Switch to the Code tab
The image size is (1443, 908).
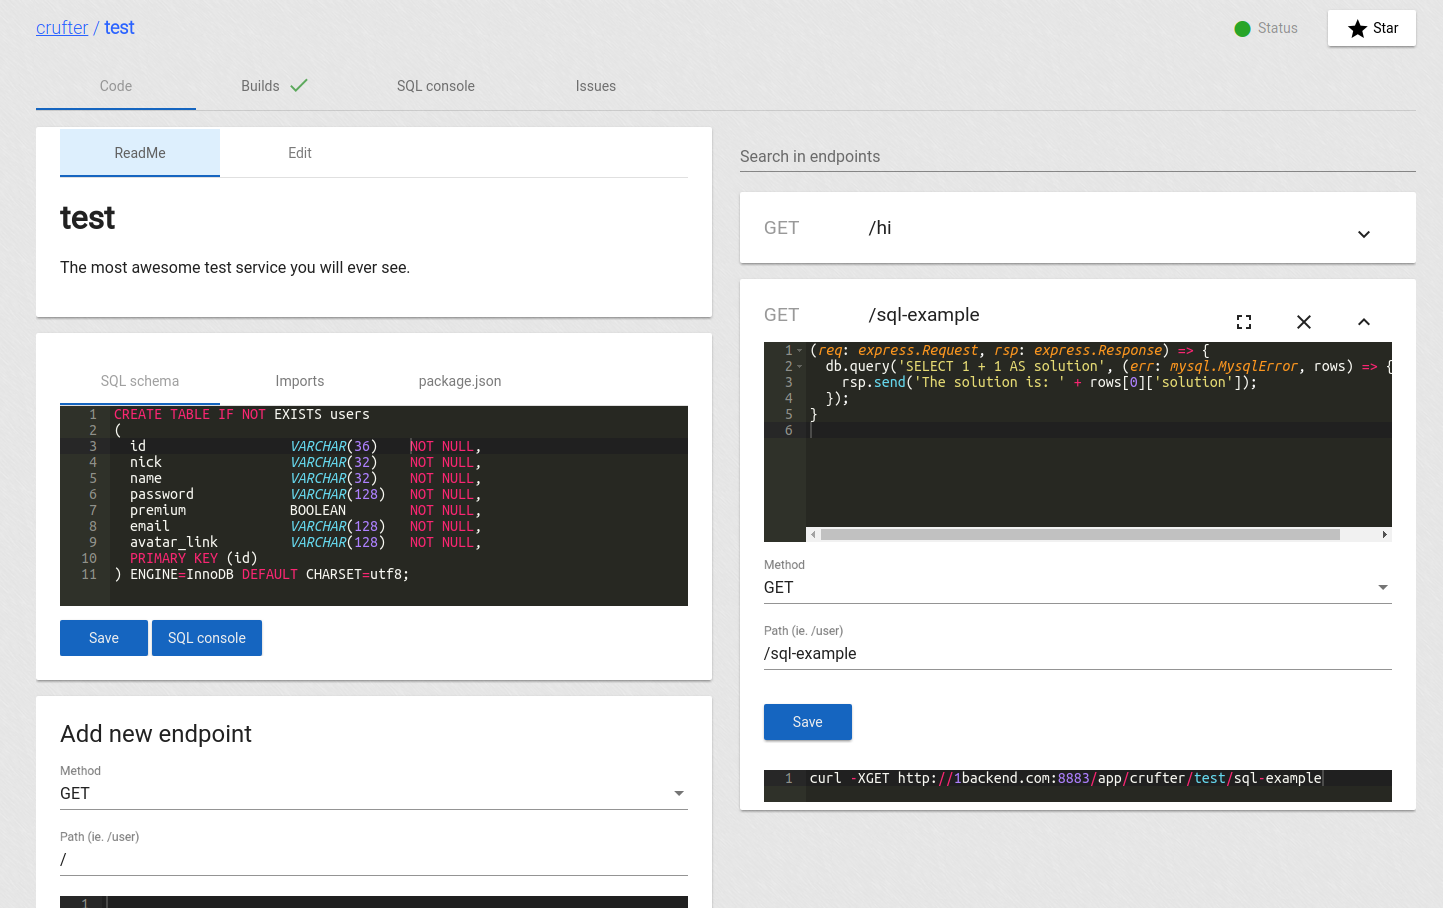116,86
